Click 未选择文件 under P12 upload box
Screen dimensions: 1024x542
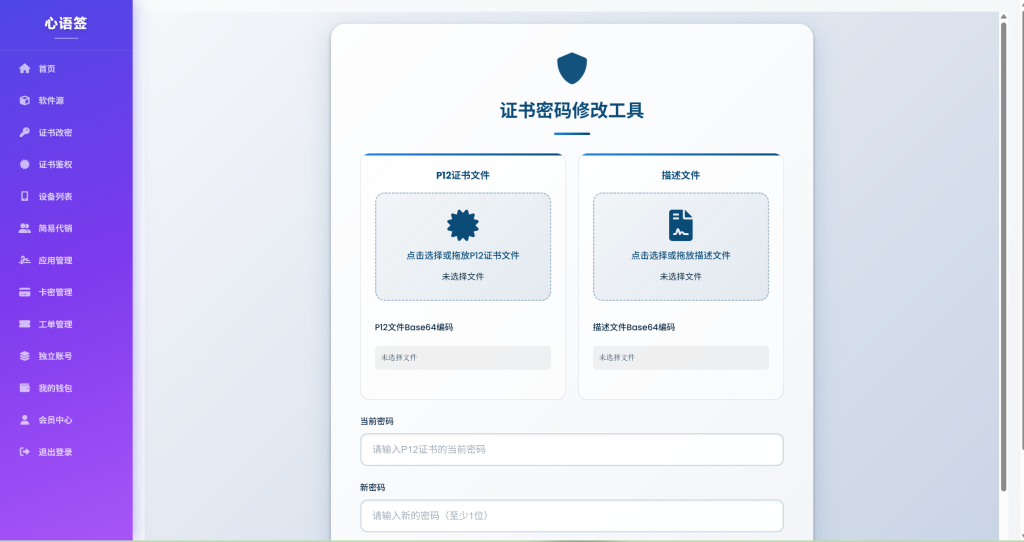tap(463, 276)
